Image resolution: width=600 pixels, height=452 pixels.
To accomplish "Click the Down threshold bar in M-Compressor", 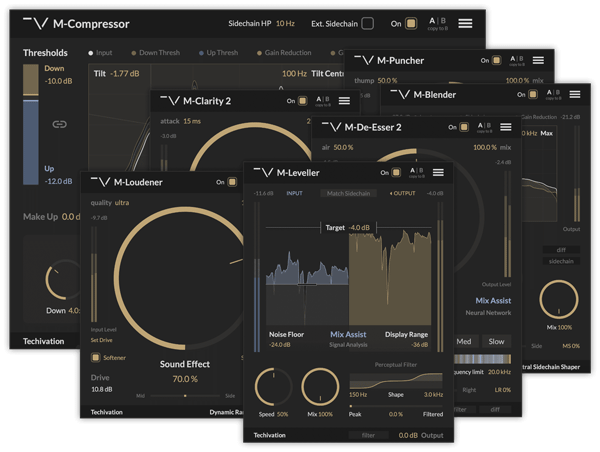I will [31, 80].
